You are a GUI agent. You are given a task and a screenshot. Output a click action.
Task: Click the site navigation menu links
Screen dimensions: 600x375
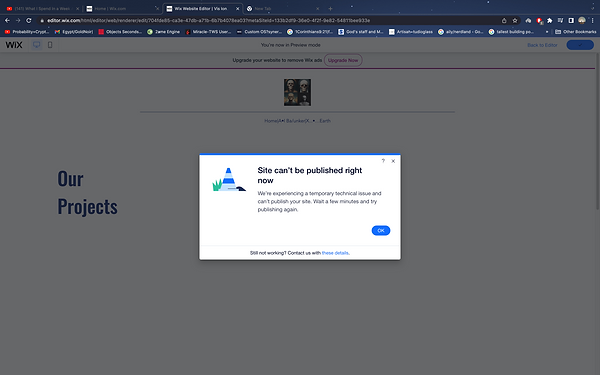coord(297,121)
